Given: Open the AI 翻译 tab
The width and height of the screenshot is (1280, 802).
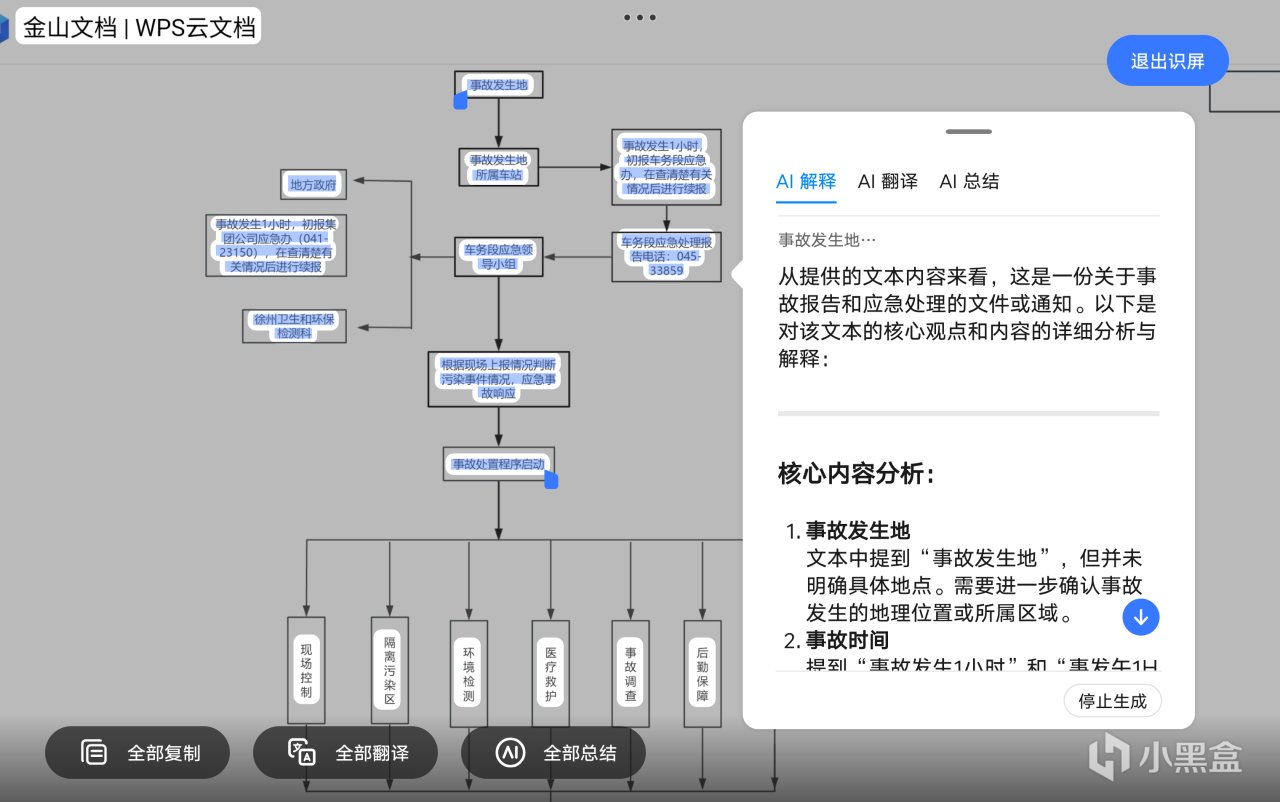Looking at the screenshot, I should click(x=888, y=181).
